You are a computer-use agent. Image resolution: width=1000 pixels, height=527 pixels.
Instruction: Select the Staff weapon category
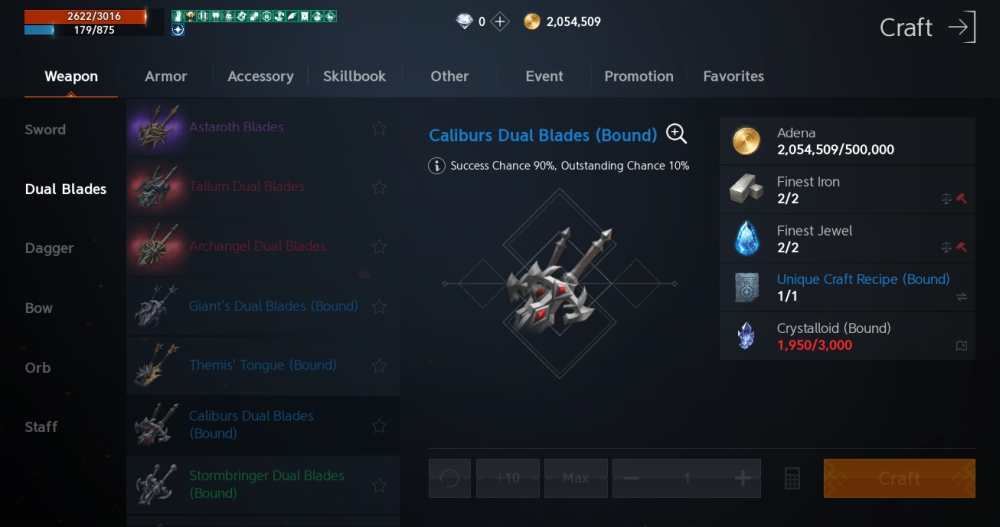41,427
